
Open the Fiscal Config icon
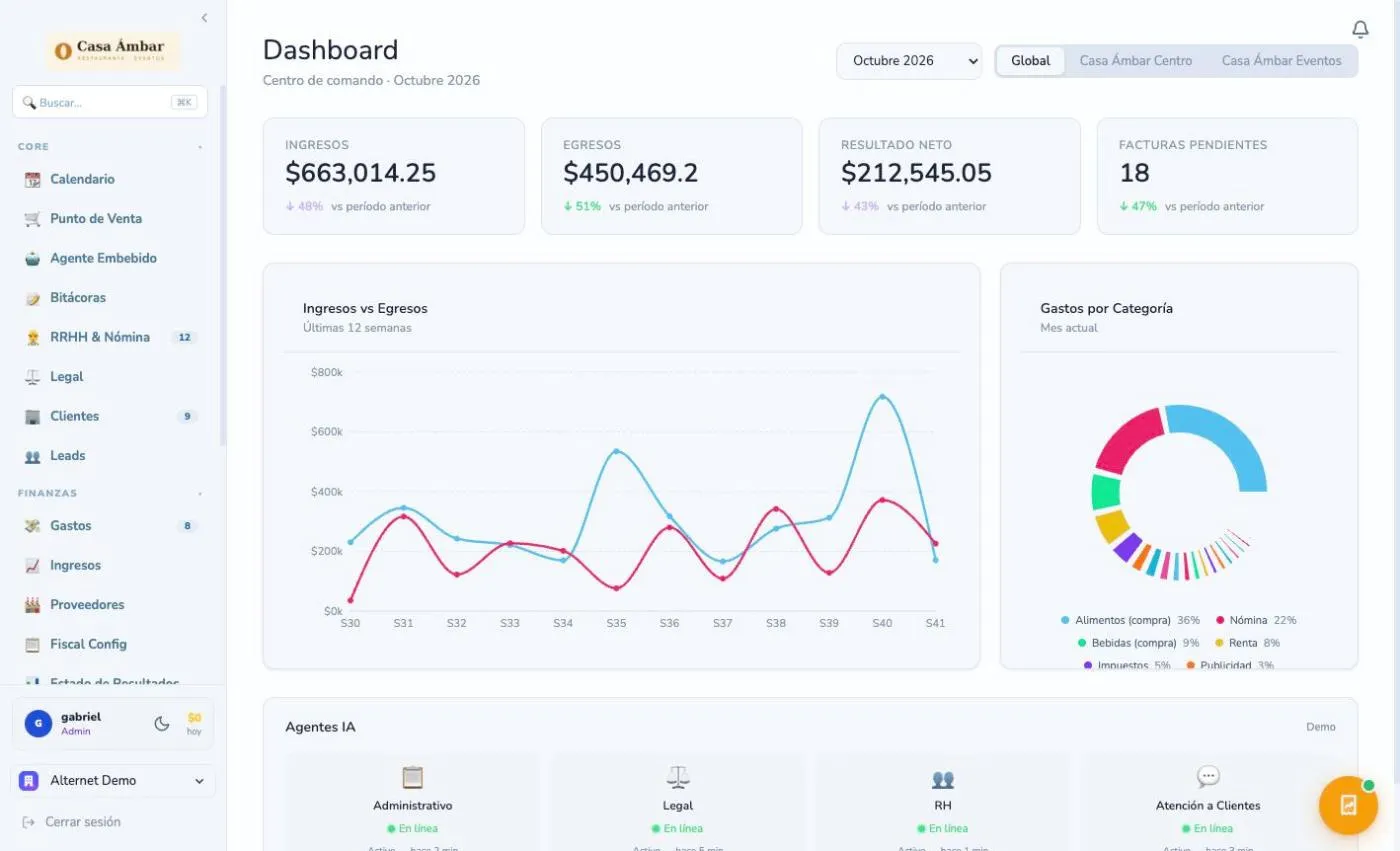32,645
